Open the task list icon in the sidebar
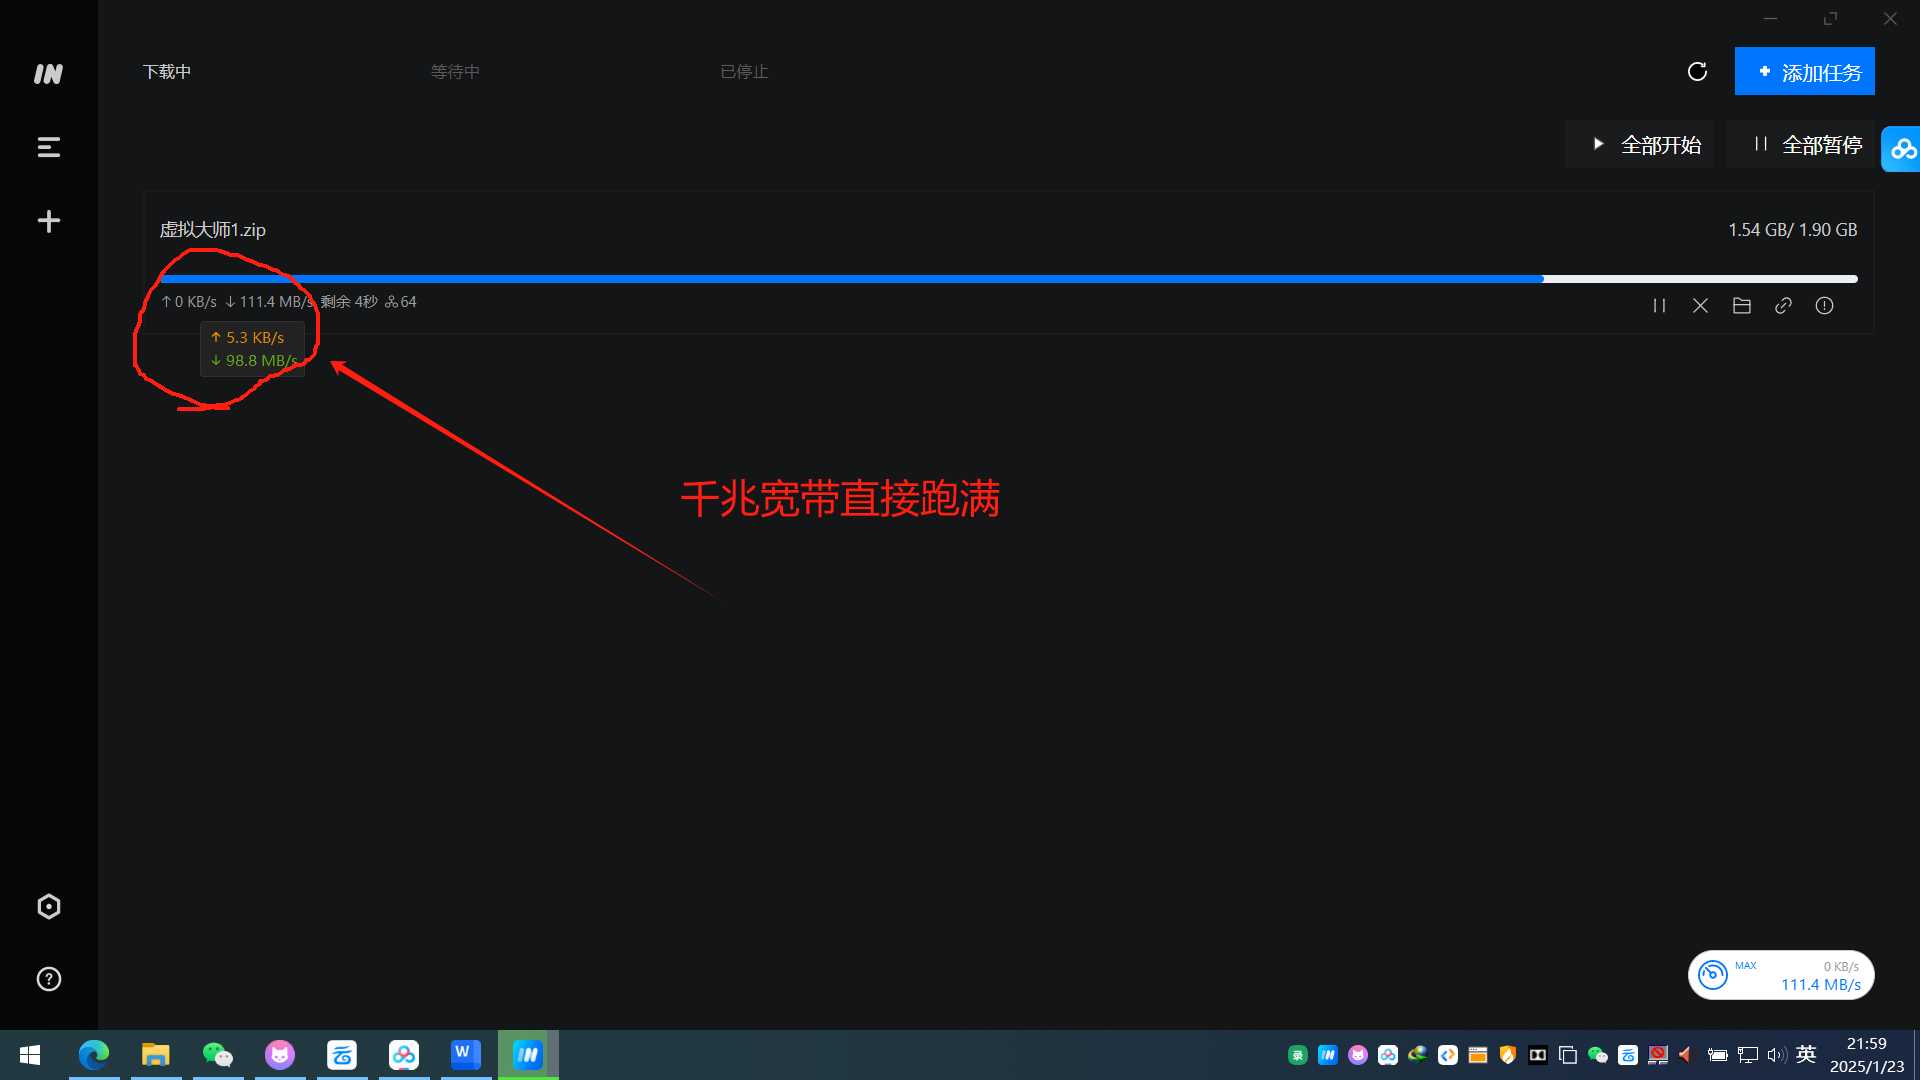The image size is (1920, 1080). pyautogui.click(x=48, y=147)
